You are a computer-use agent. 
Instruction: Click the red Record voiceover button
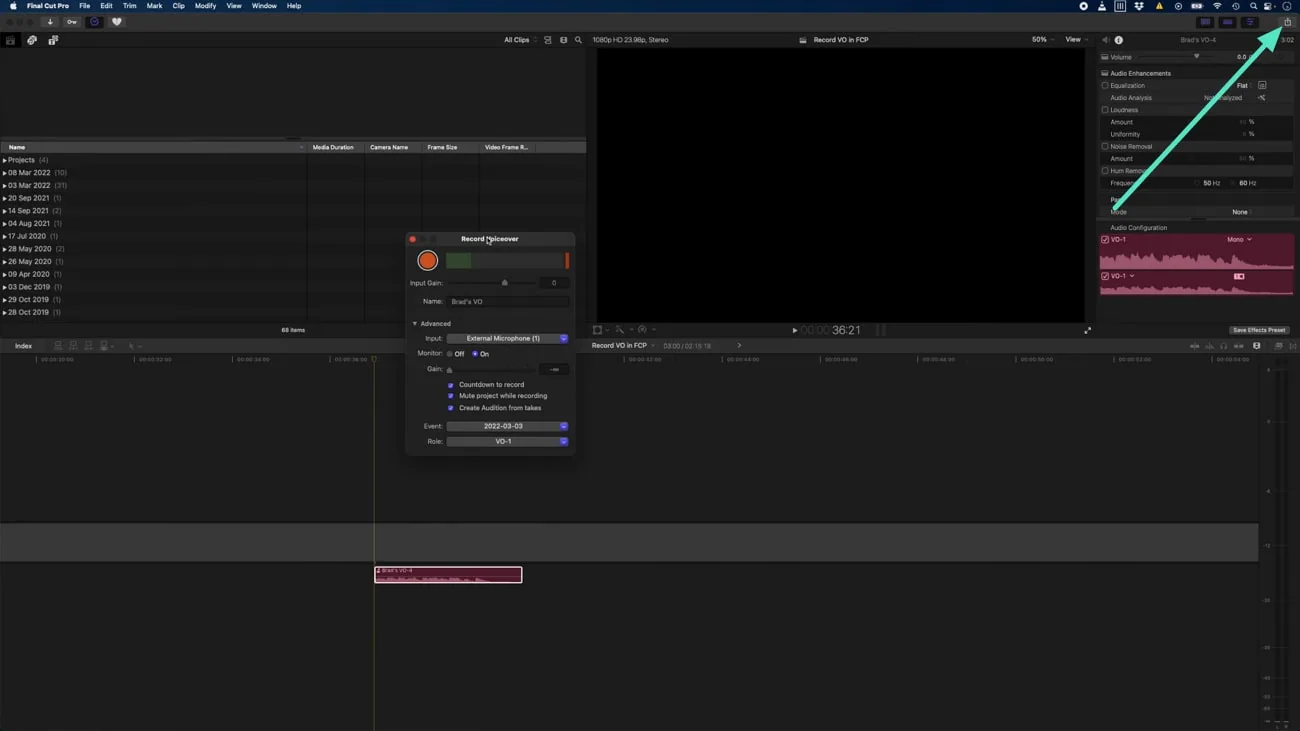click(x=427, y=260)
